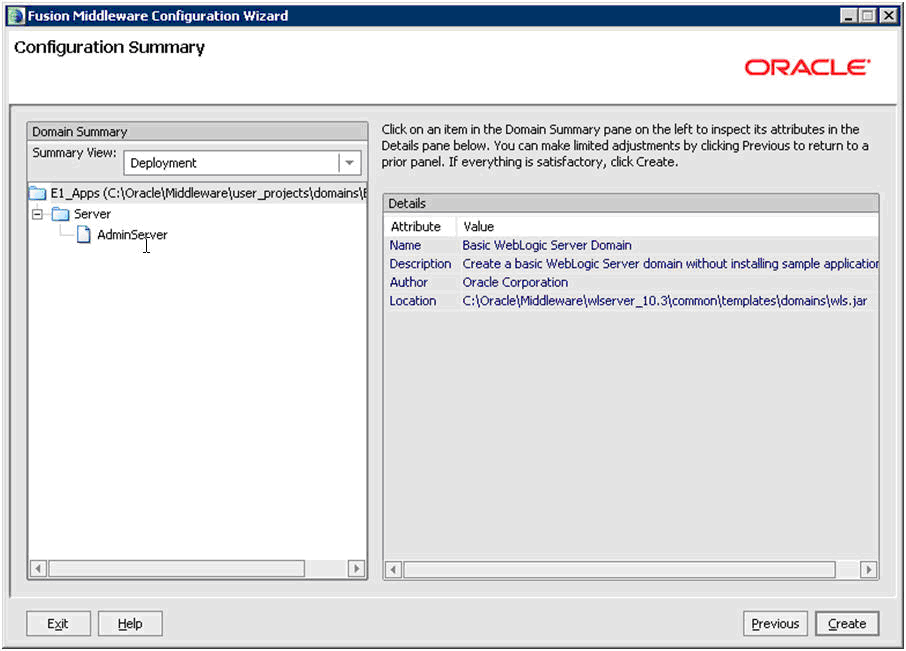Click the wizard title bar icon
The width and height of the screenshot is (906, 651).
16,16
